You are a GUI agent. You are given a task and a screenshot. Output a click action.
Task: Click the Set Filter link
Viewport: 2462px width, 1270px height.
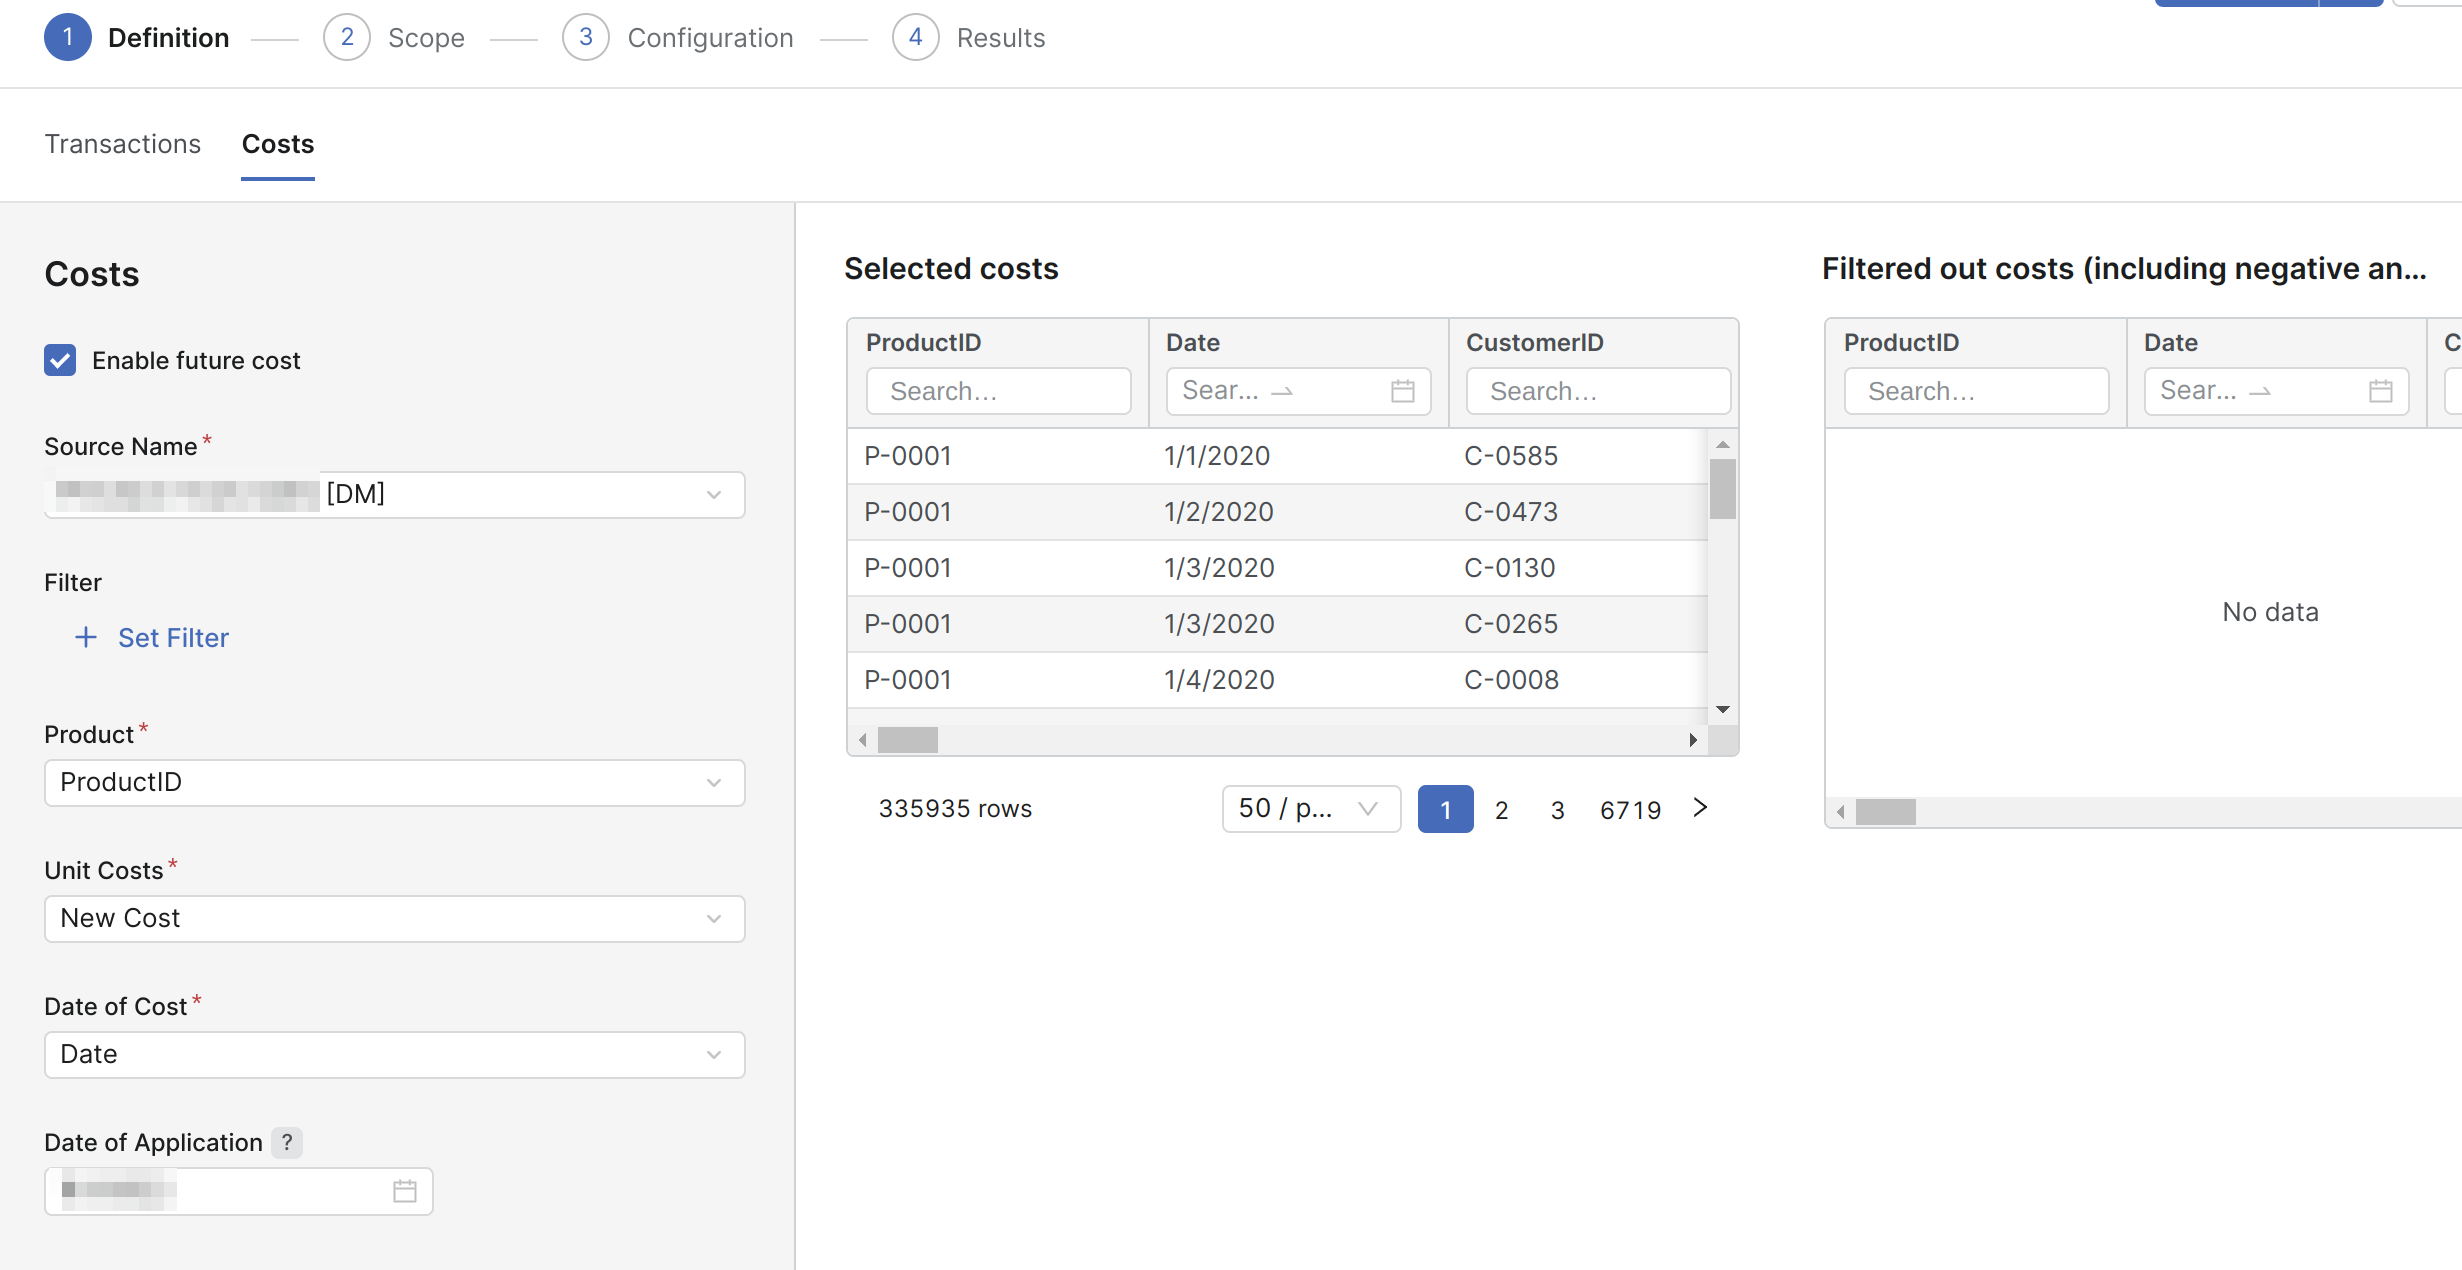(x=173, y=638)
